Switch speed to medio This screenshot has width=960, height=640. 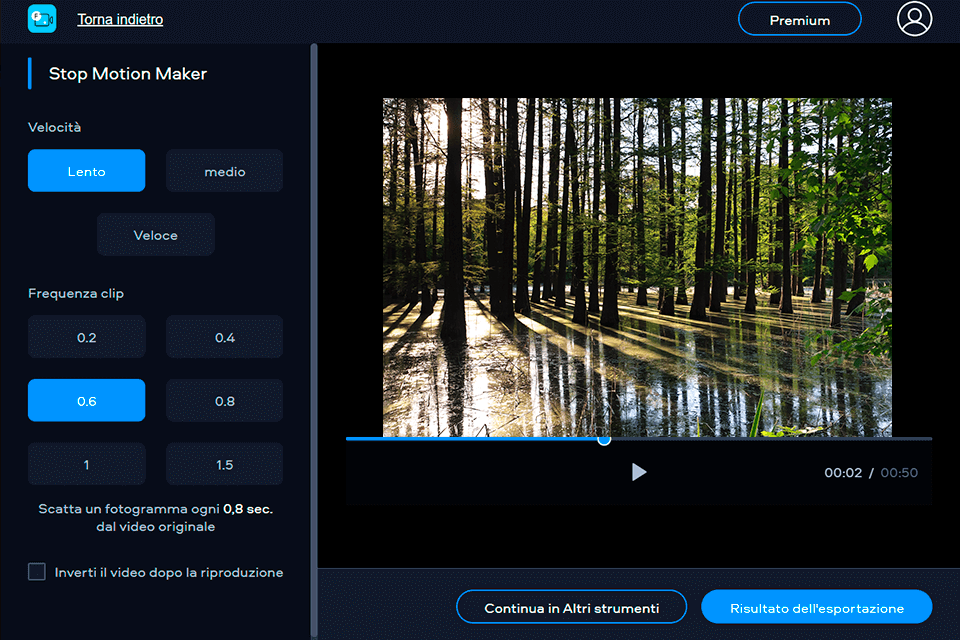[224, 170]
